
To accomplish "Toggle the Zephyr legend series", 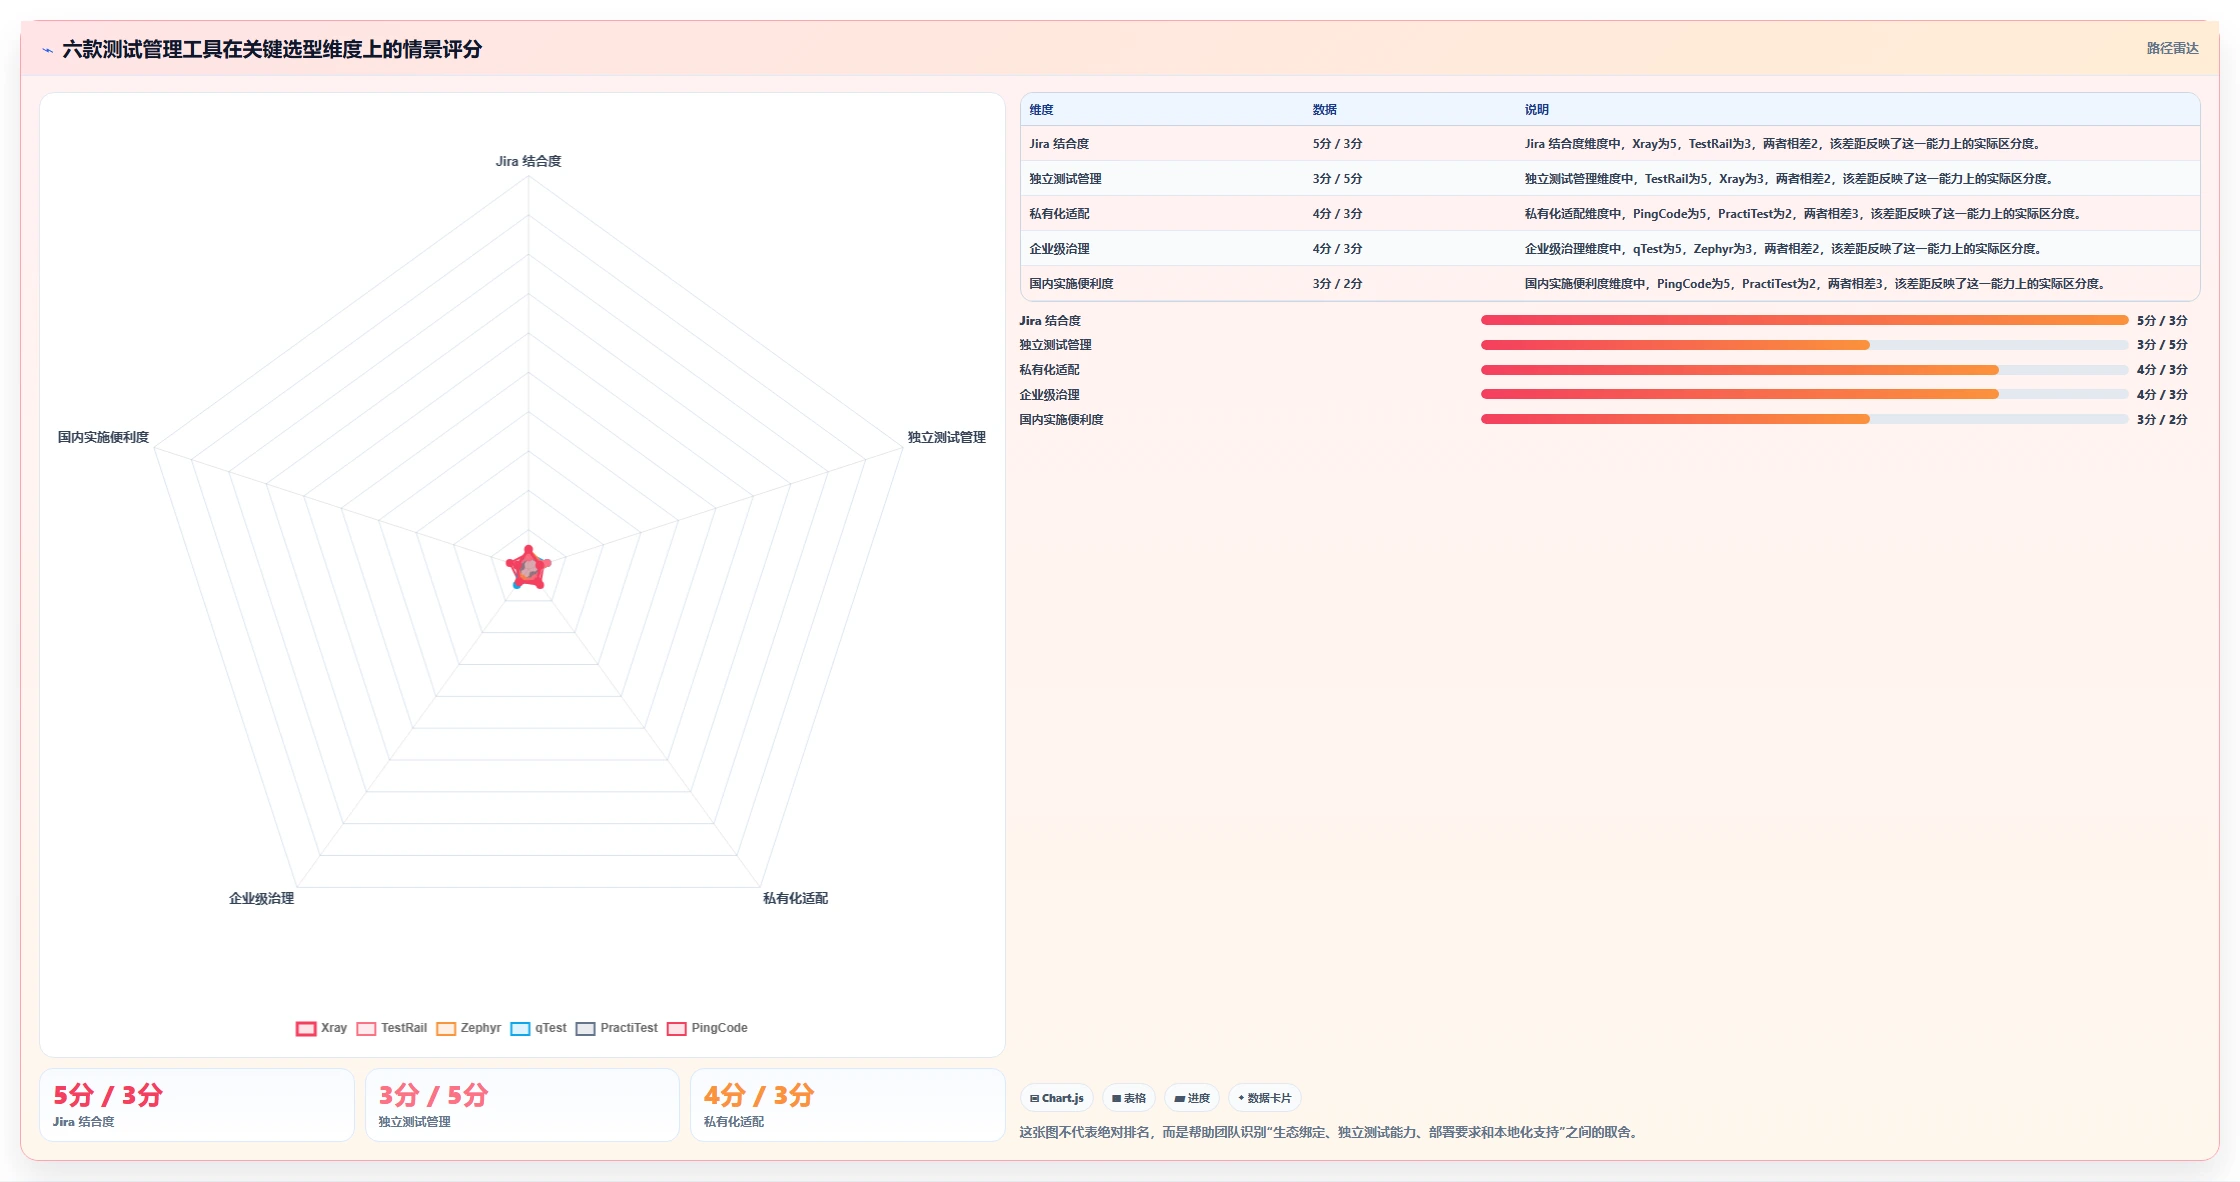I will pos(468,1028).
